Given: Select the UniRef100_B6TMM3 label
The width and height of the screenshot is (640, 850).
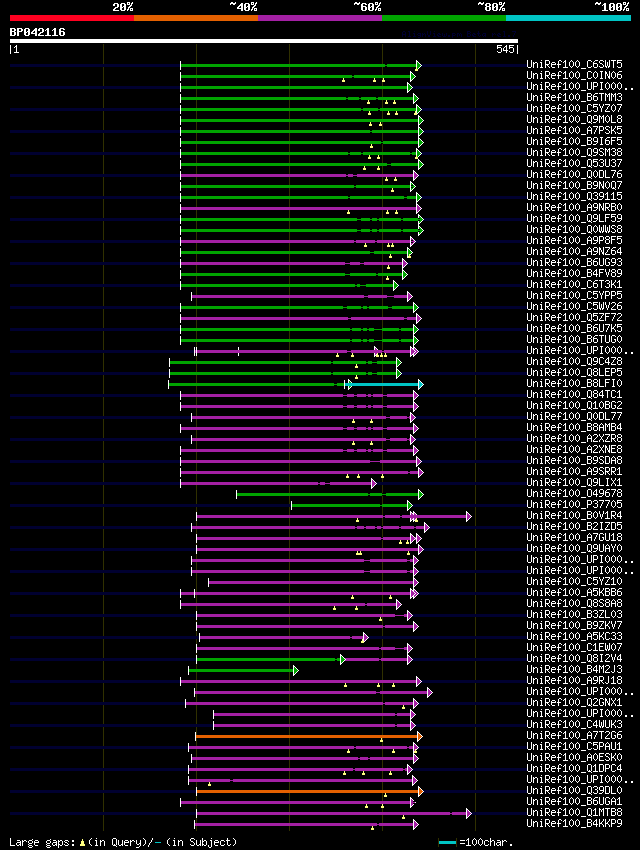Looking at the screenshot, I should tap(574, 98).
